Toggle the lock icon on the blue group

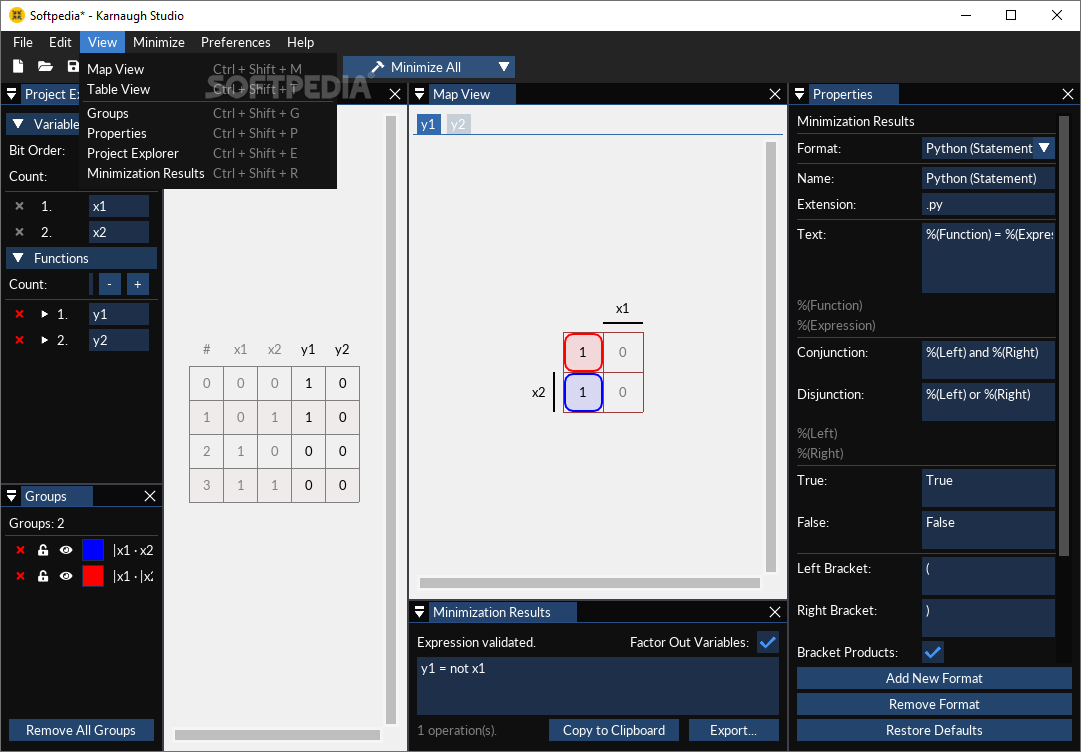coord(43,550)
